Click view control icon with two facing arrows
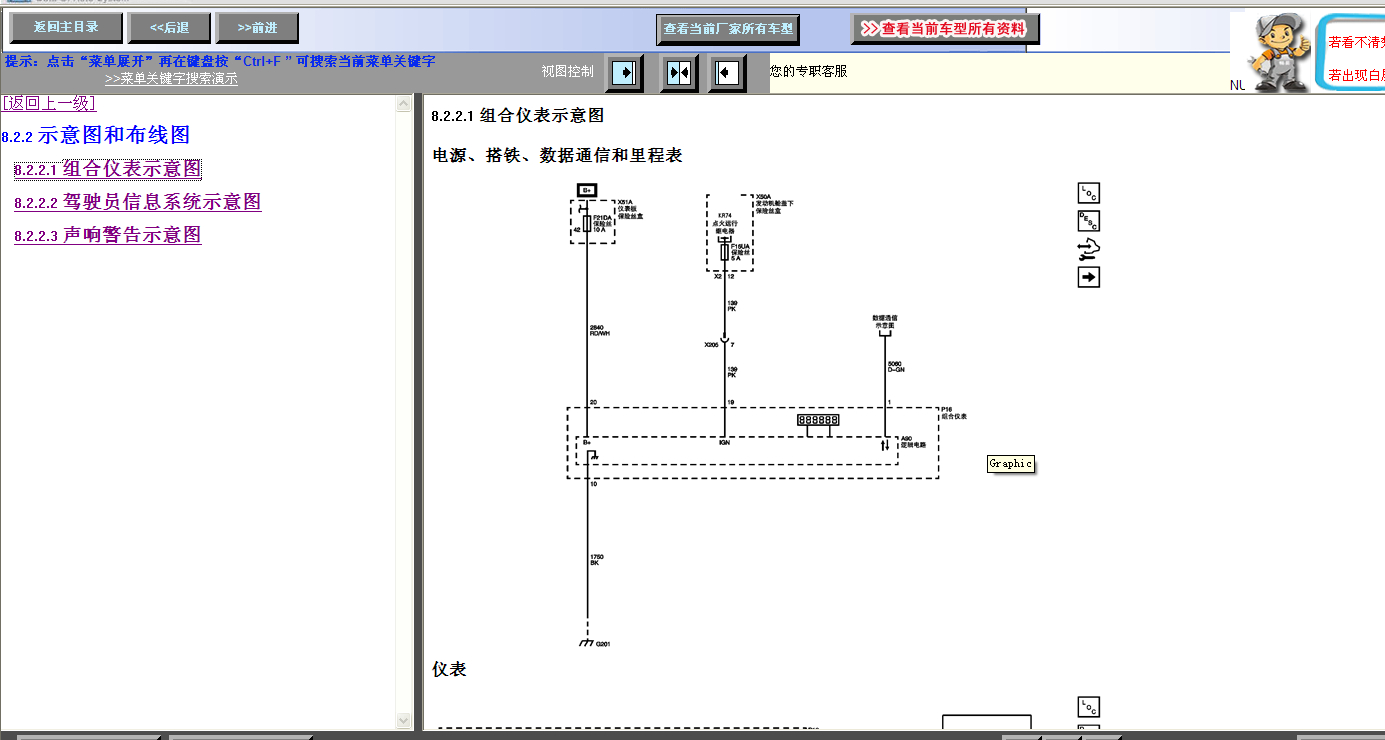Image resolution: width=1385 pixels, height=740 pixels. [679, 73]
